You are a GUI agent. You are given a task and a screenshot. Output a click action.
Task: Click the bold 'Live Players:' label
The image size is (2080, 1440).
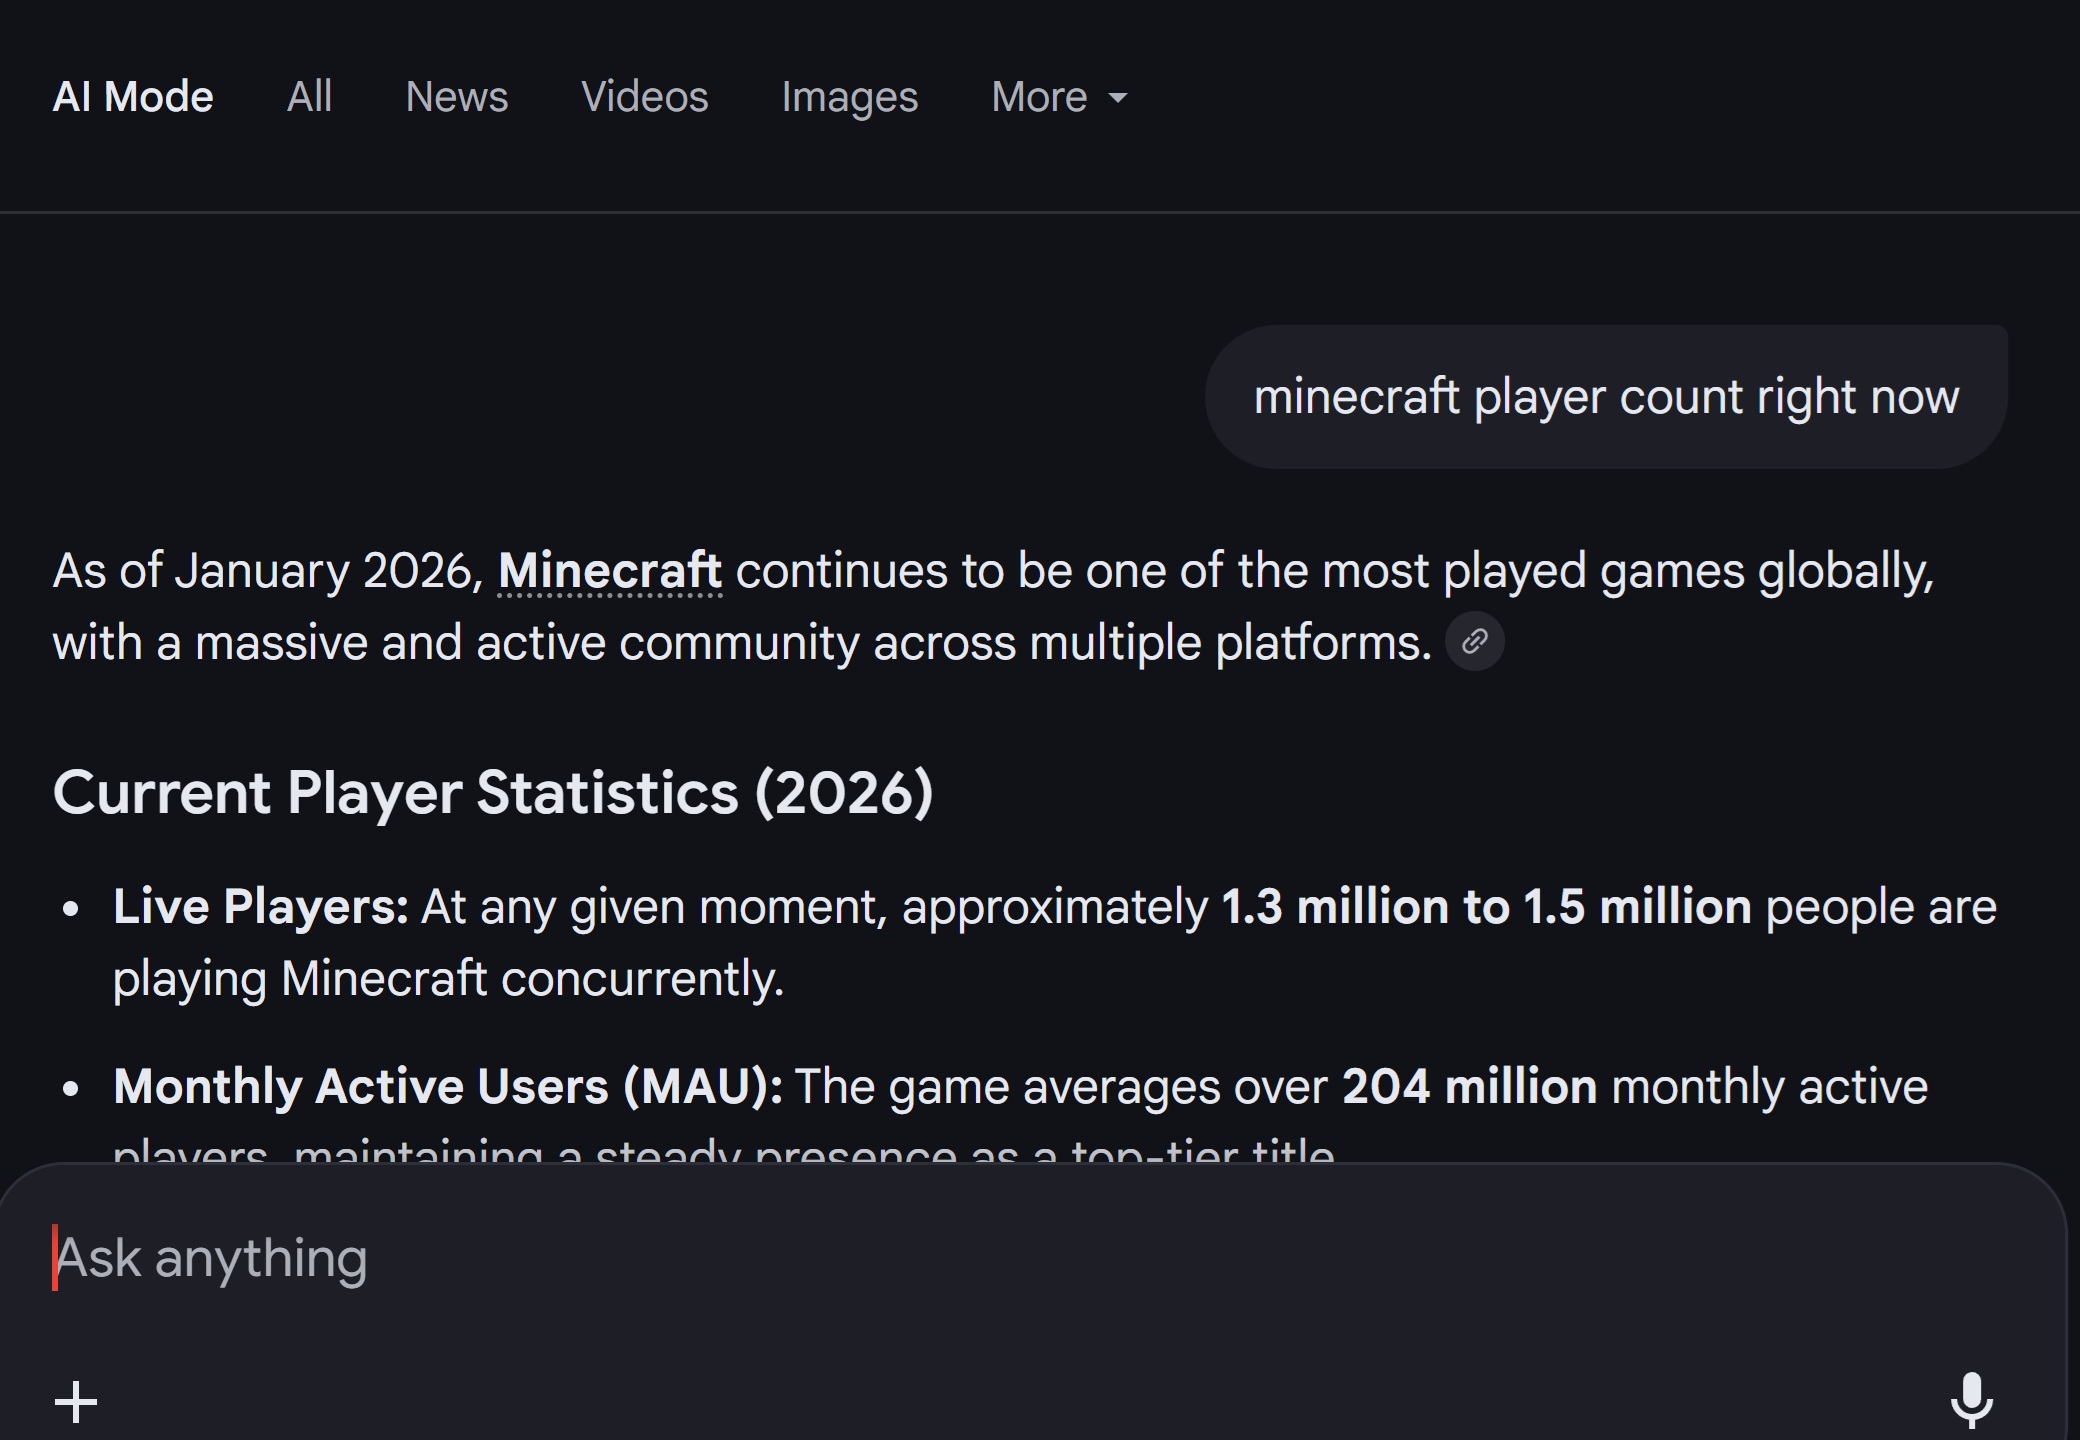click(260, 907)
